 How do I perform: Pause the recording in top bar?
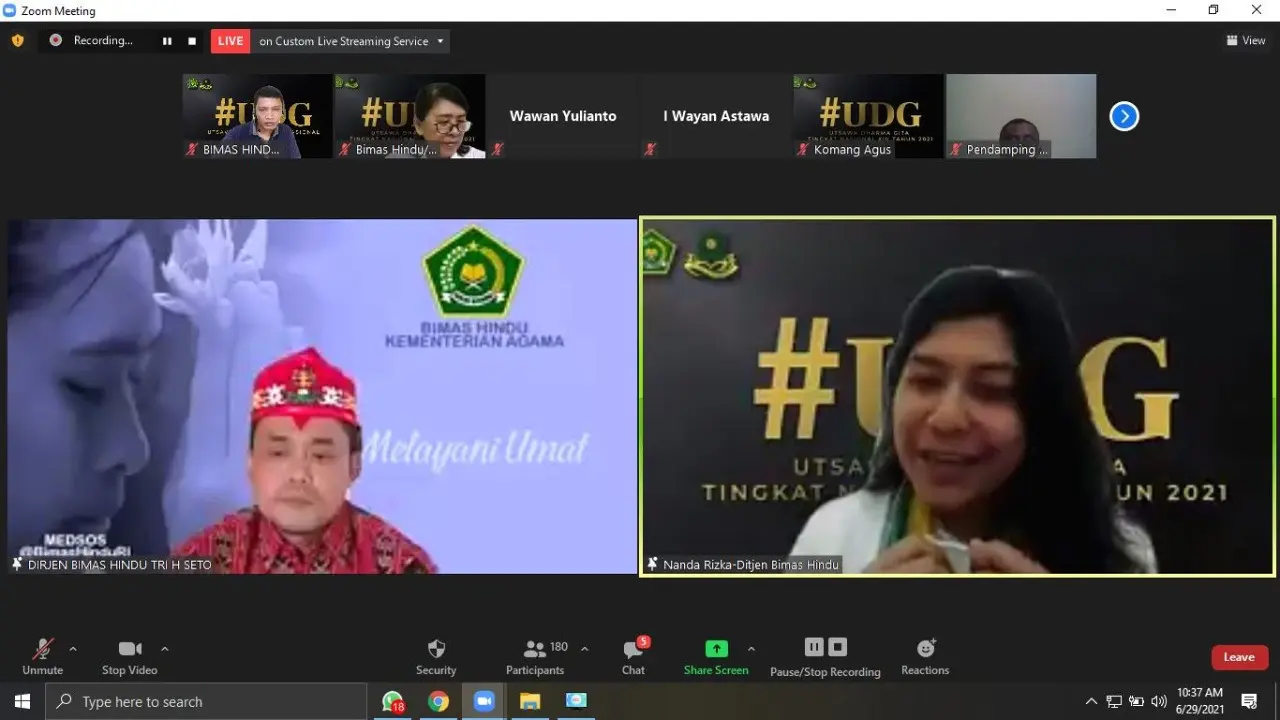pos(167,41)
